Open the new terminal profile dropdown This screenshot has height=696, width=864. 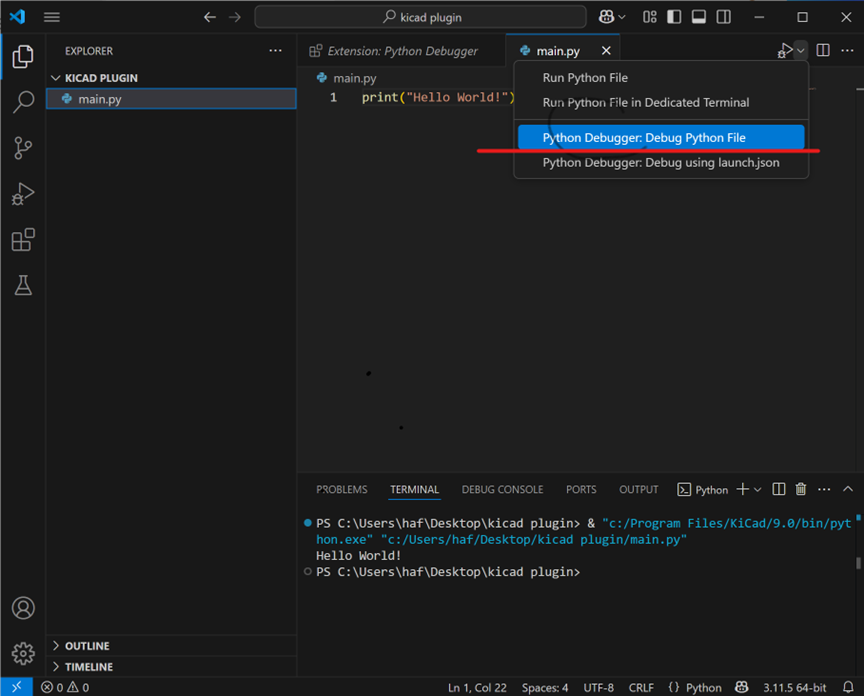[x=758, y=489]
